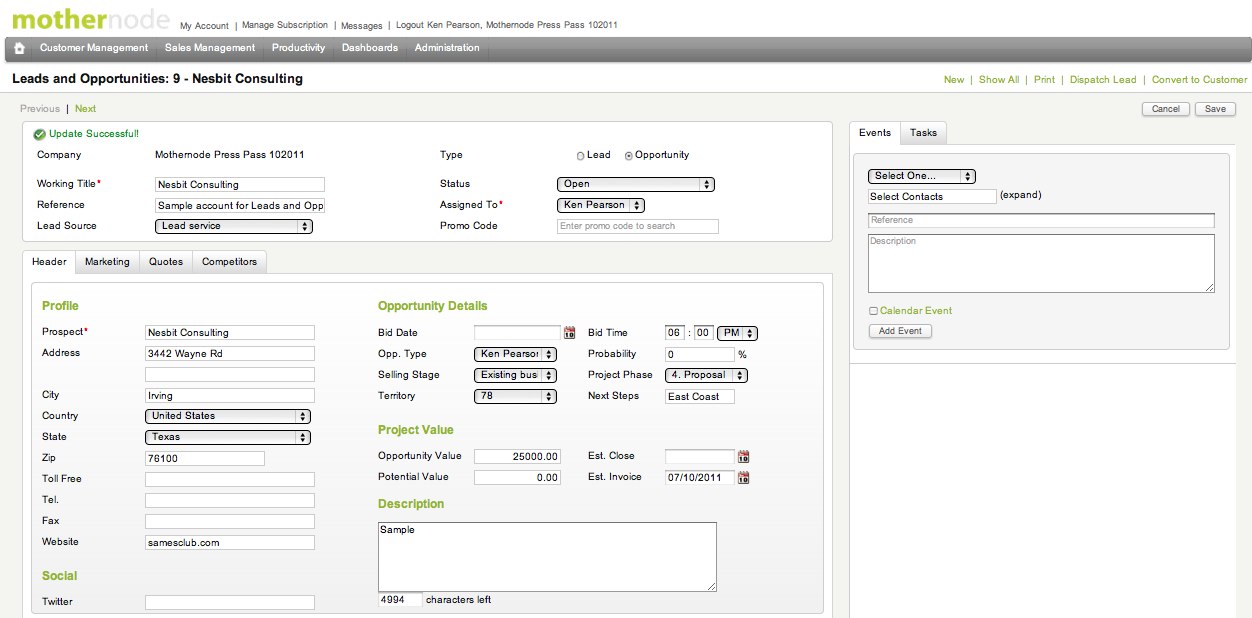
Task: Open the Est. Invoice calendar icon
Action: coord(743,478)
